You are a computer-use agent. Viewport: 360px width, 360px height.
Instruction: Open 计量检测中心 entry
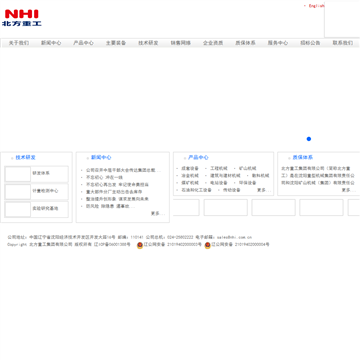point(45,191)
